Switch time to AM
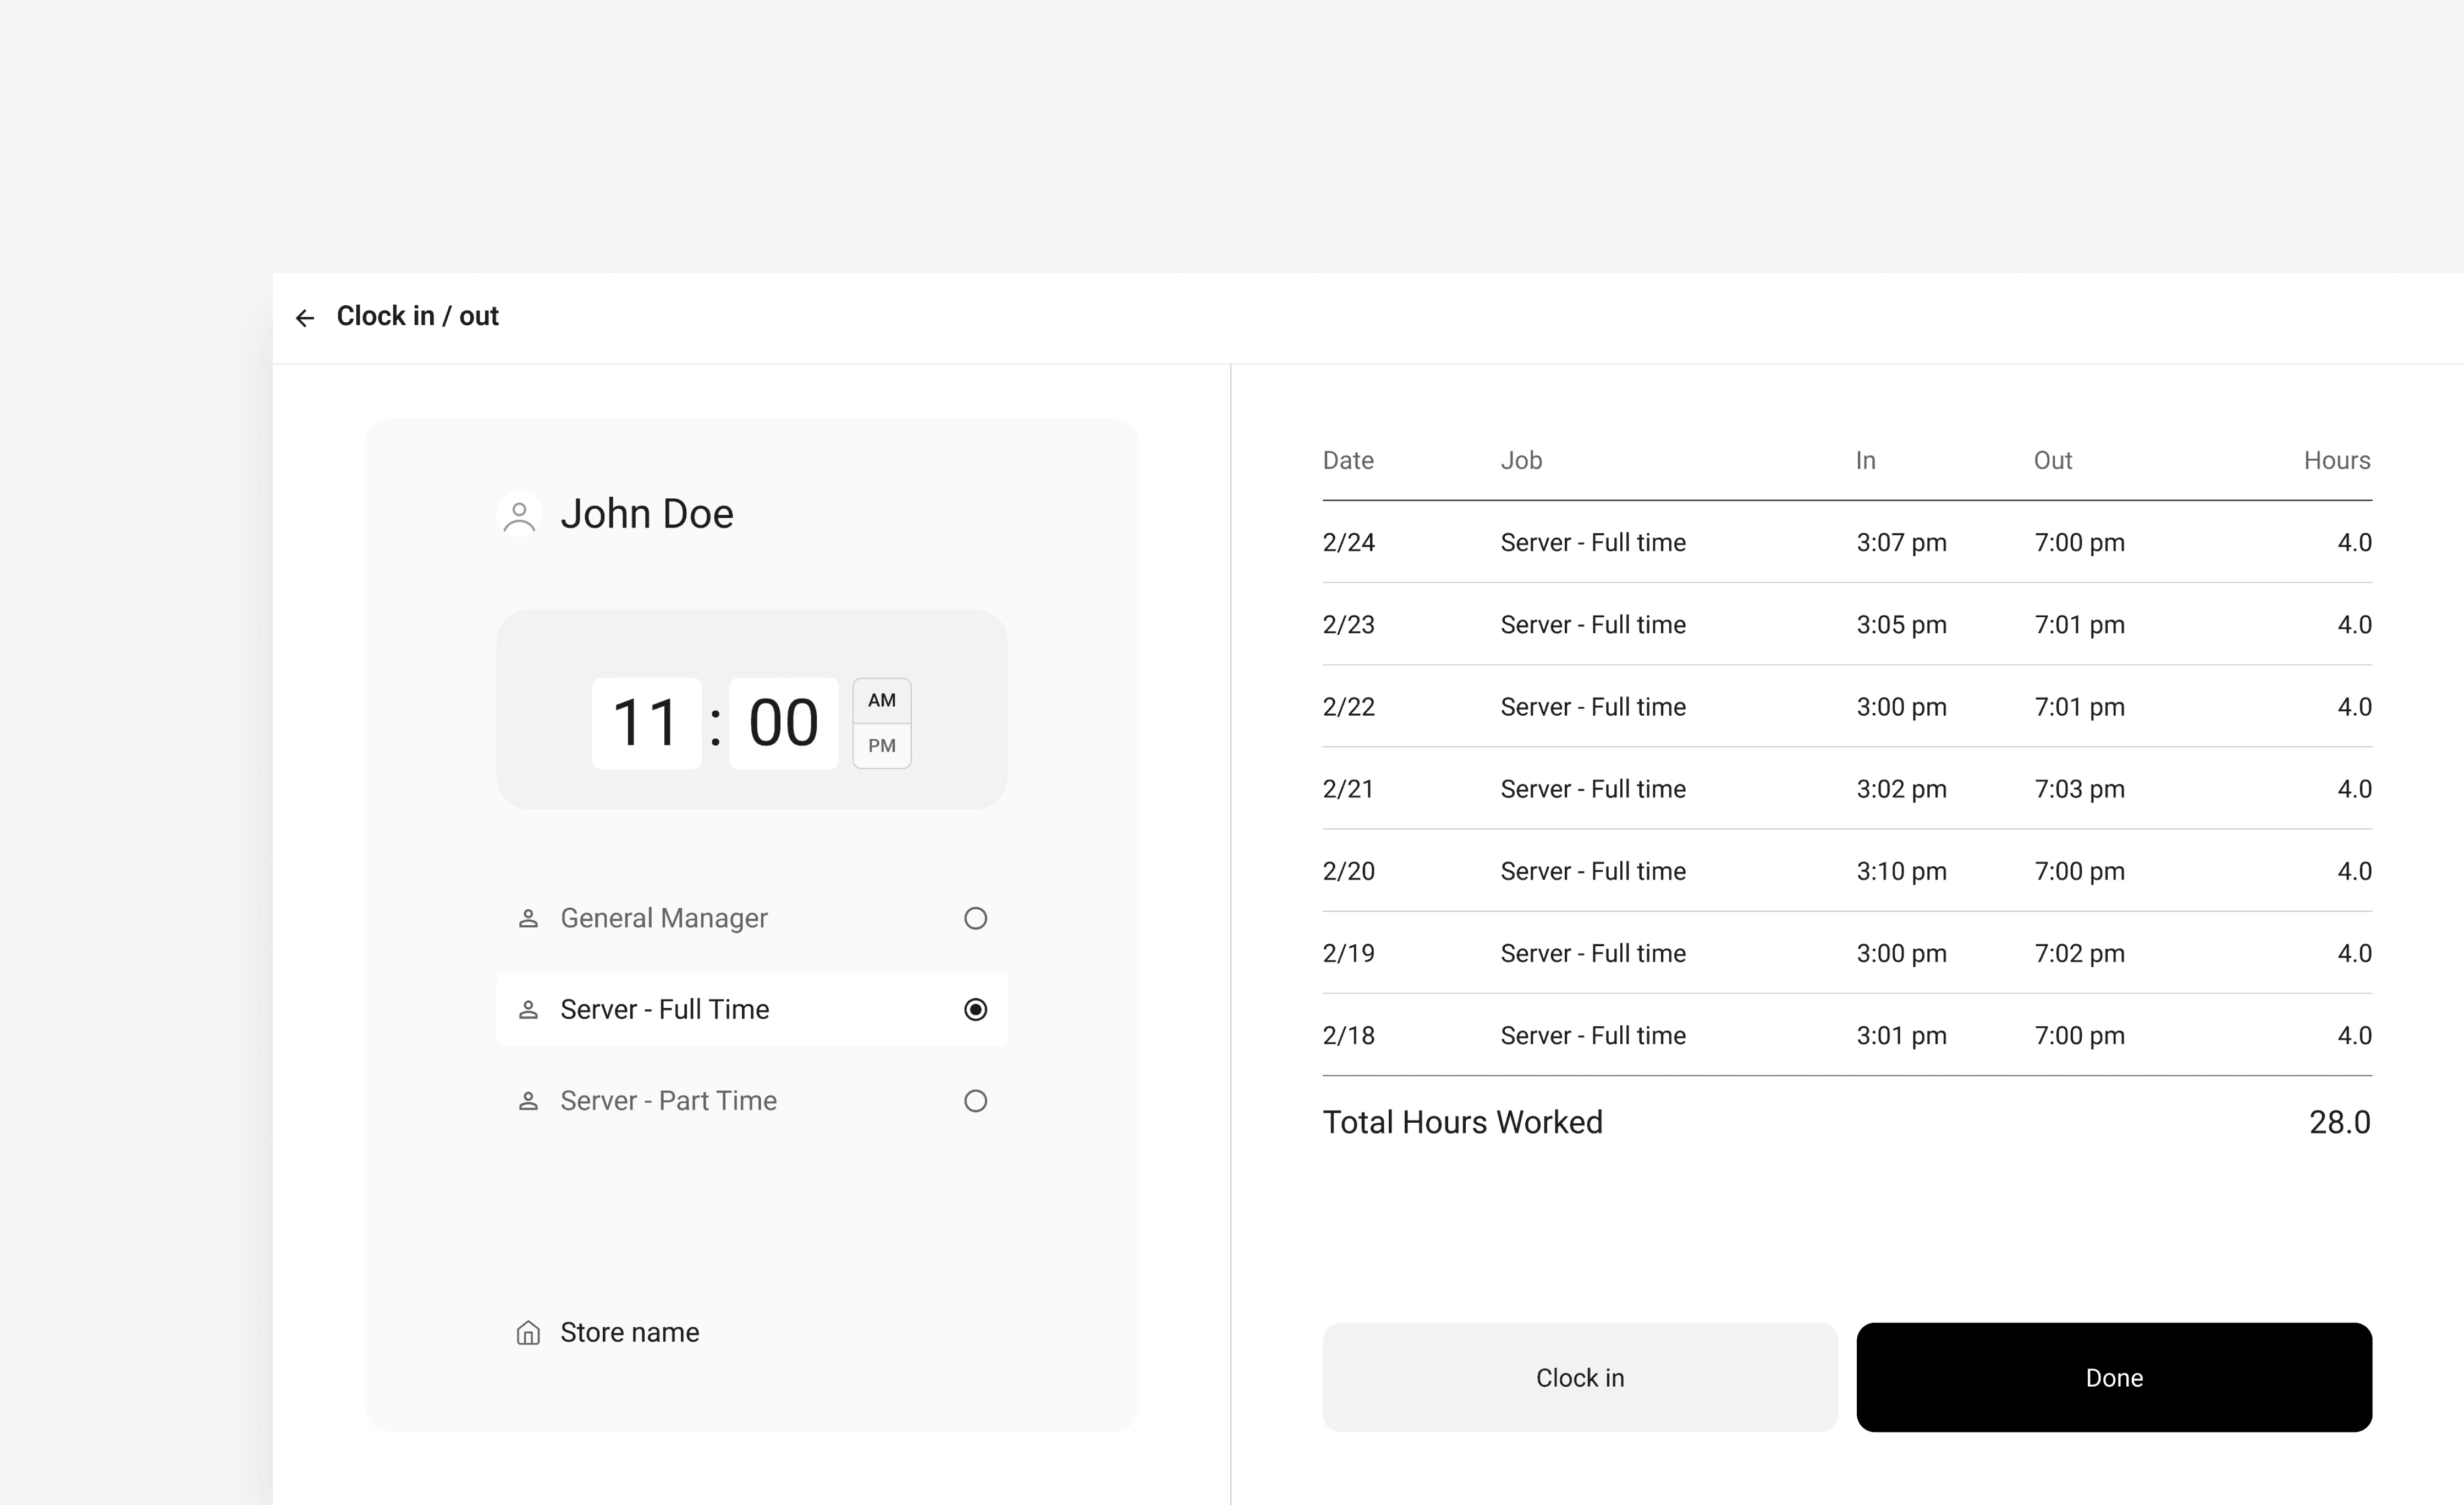 (x=881, y=700)
